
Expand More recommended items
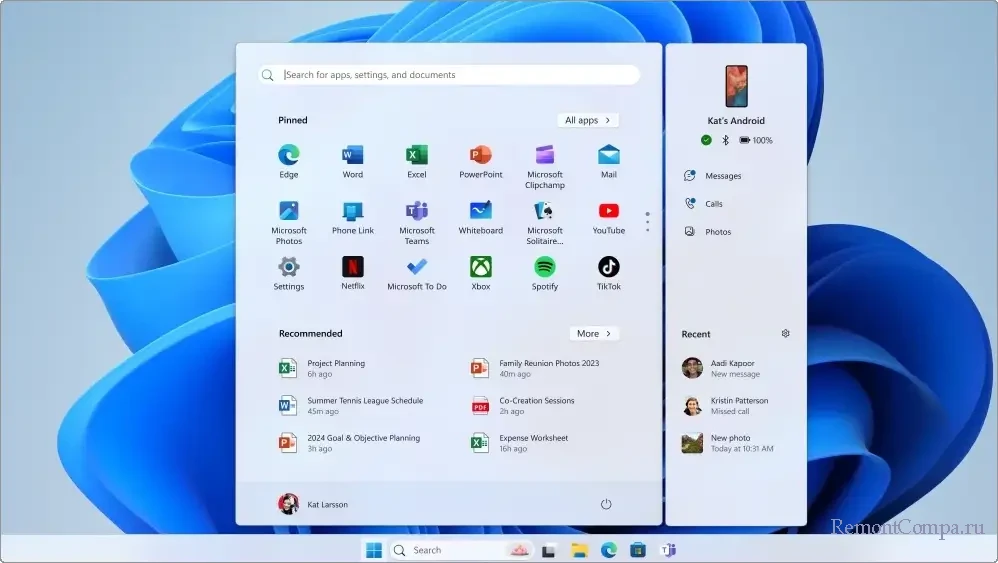click(594, 334)
